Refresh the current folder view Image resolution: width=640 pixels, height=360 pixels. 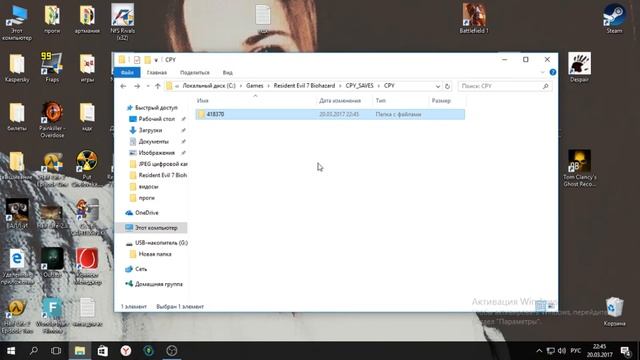pyautogui.click(x=447, y=86)
